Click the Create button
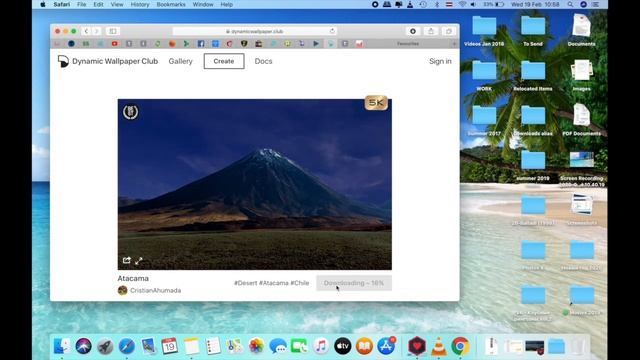 coord(224,61)
